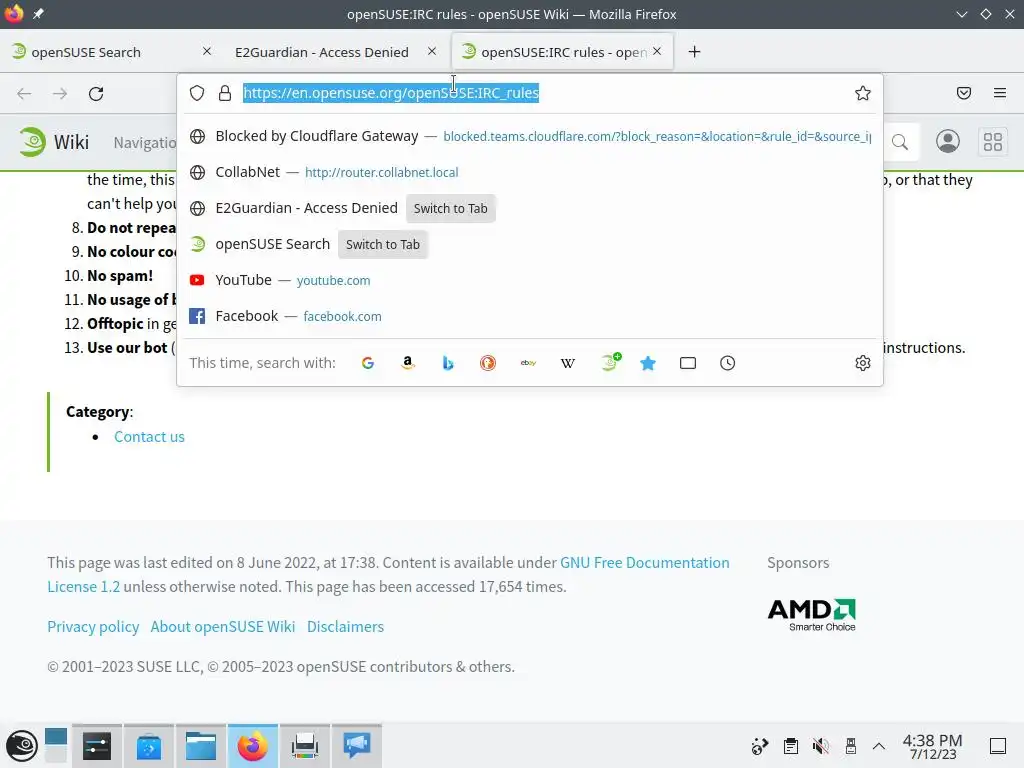The height and width of the screenshot is (768, 1024).
Task: Unmute audio volume in system tray
Action: coord(821,746)
